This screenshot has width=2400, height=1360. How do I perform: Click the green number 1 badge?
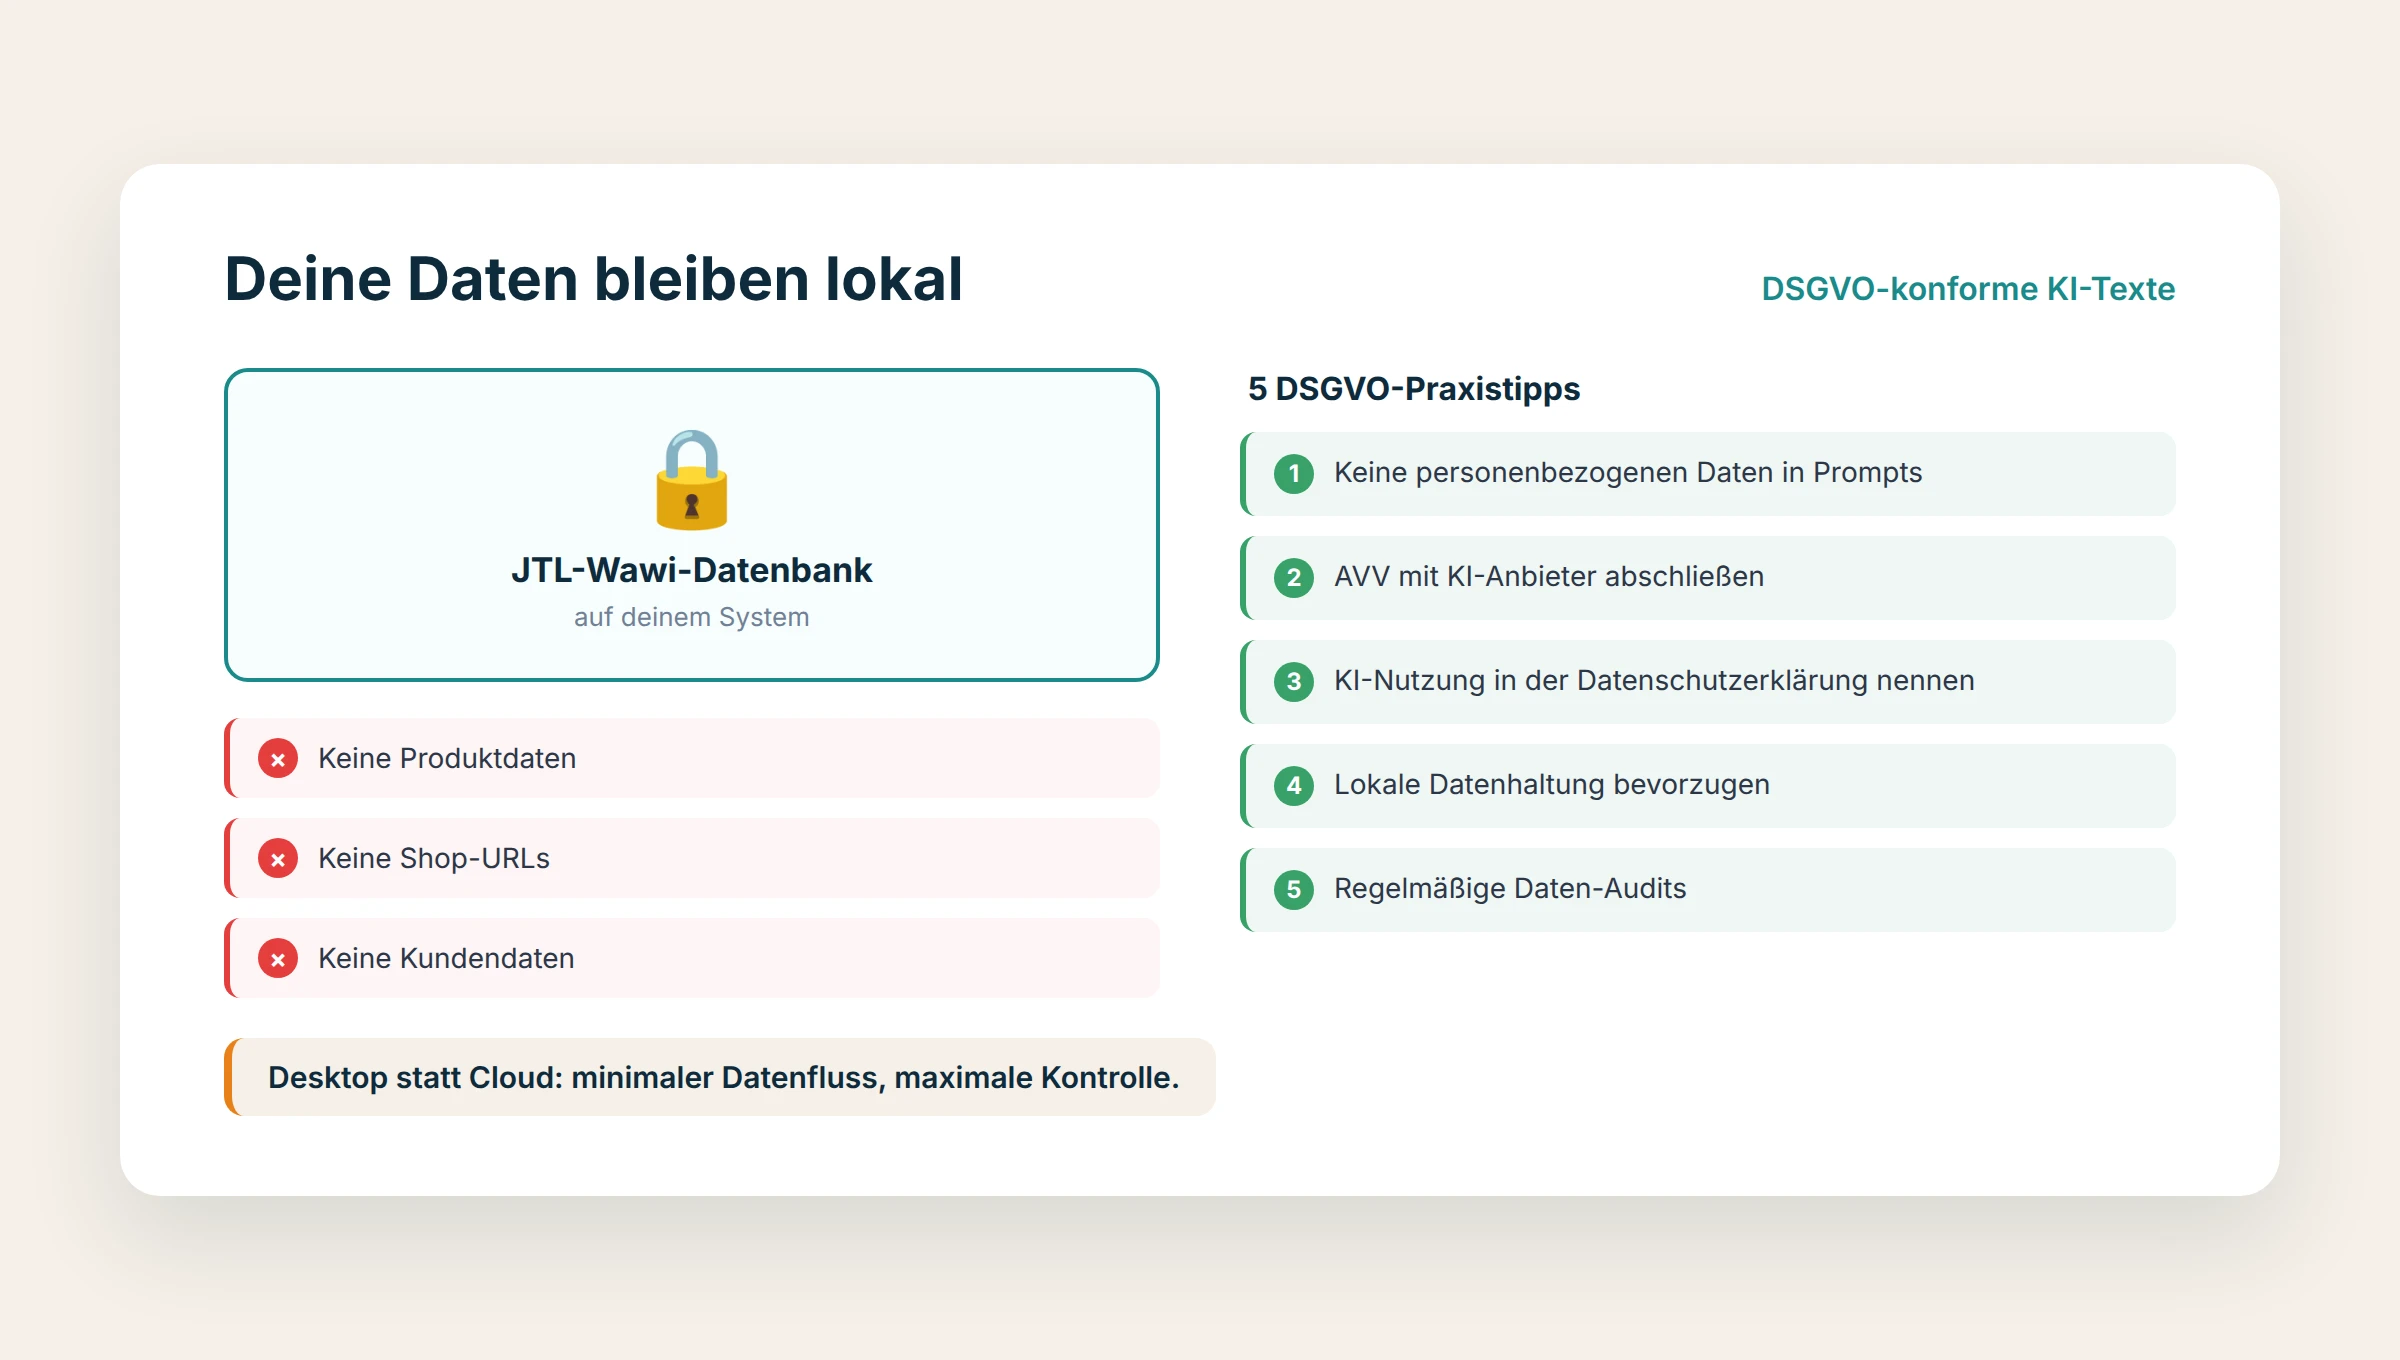(1294, 473)
